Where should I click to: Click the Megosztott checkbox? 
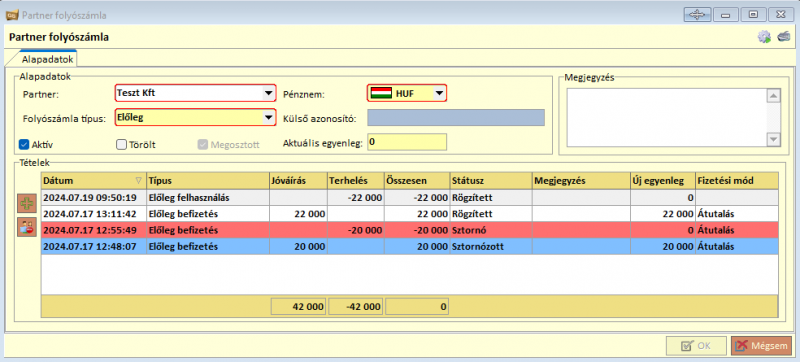[x=202, y=144]
